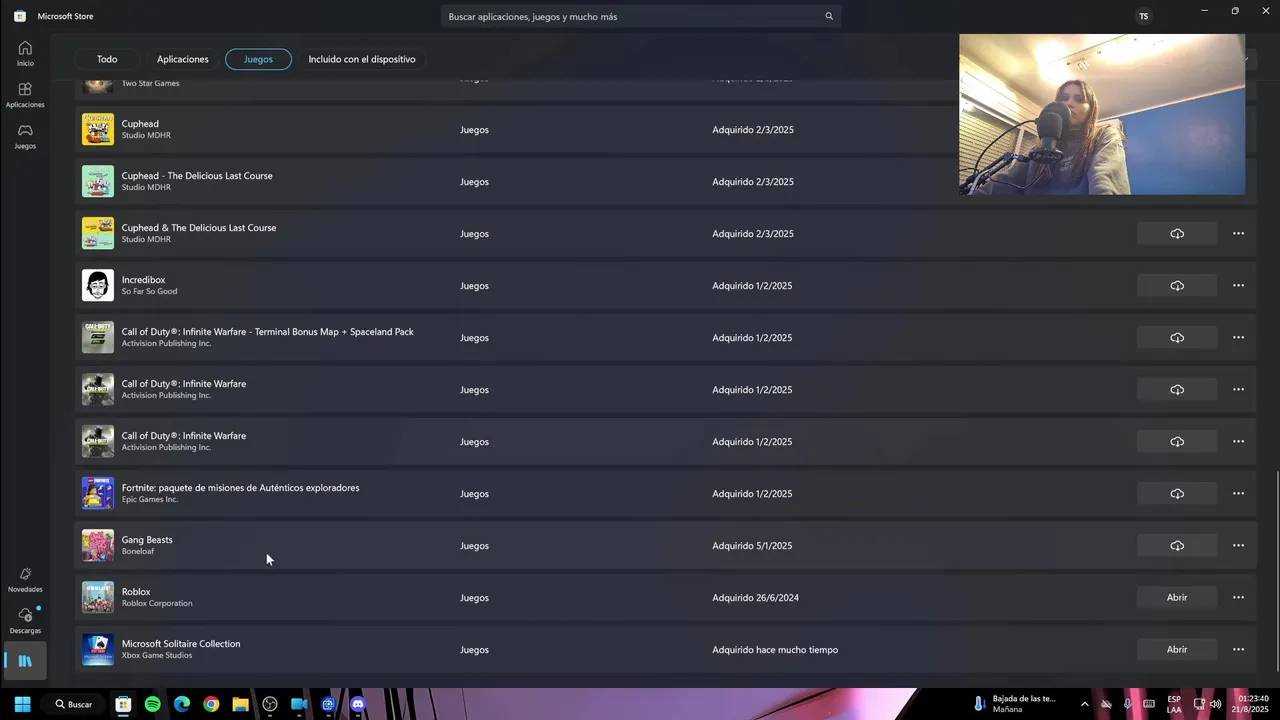Open more options for Microsoft Solitaire Collection
This screenshot has height=720, width=1280.
1238,650
